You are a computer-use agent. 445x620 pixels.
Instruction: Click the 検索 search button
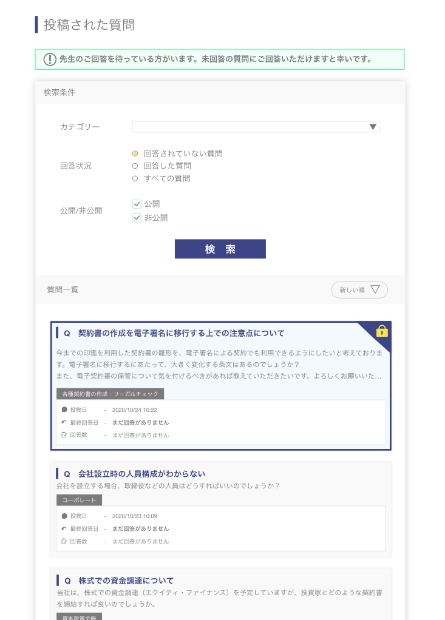[220, 249]
